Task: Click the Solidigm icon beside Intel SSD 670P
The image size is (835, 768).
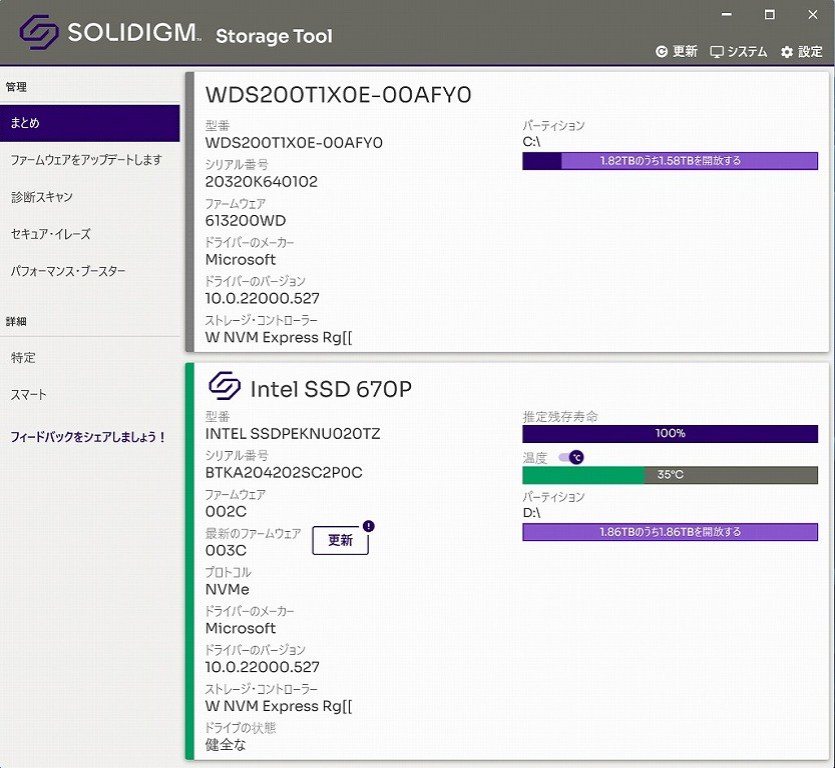Action: click(x=224, y=386)
